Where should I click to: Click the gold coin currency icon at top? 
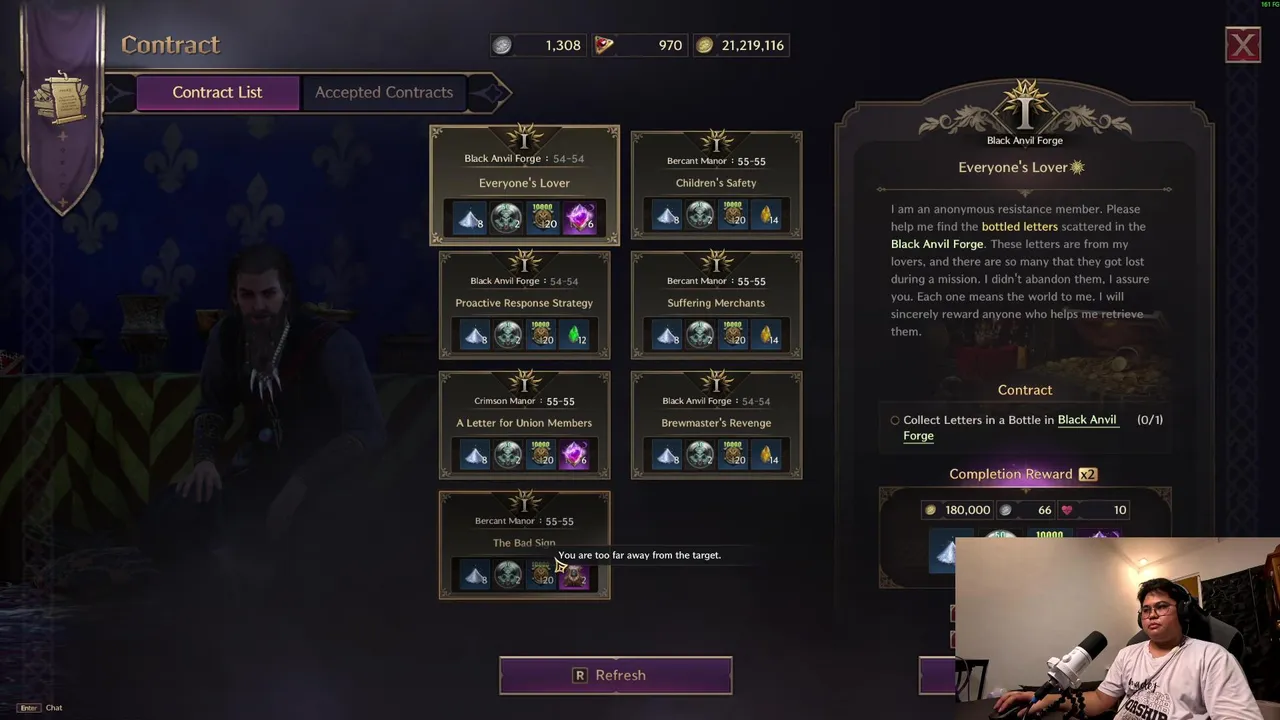pyautogui.click(x=705, y=45)
